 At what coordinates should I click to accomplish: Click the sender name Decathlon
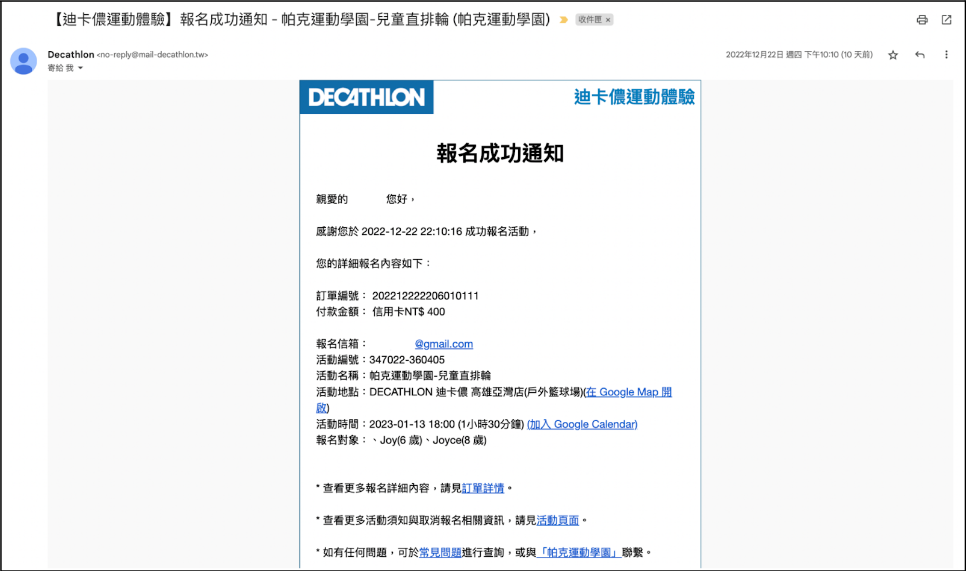click(71, 54)
